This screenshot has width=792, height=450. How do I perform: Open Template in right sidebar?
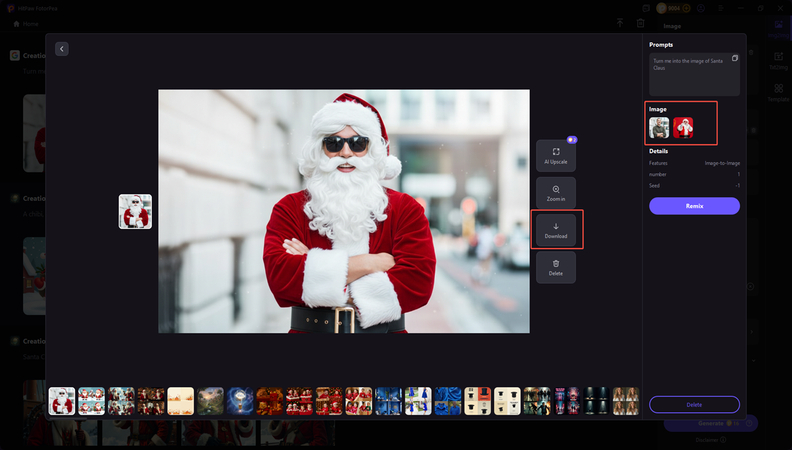[778, 92]
